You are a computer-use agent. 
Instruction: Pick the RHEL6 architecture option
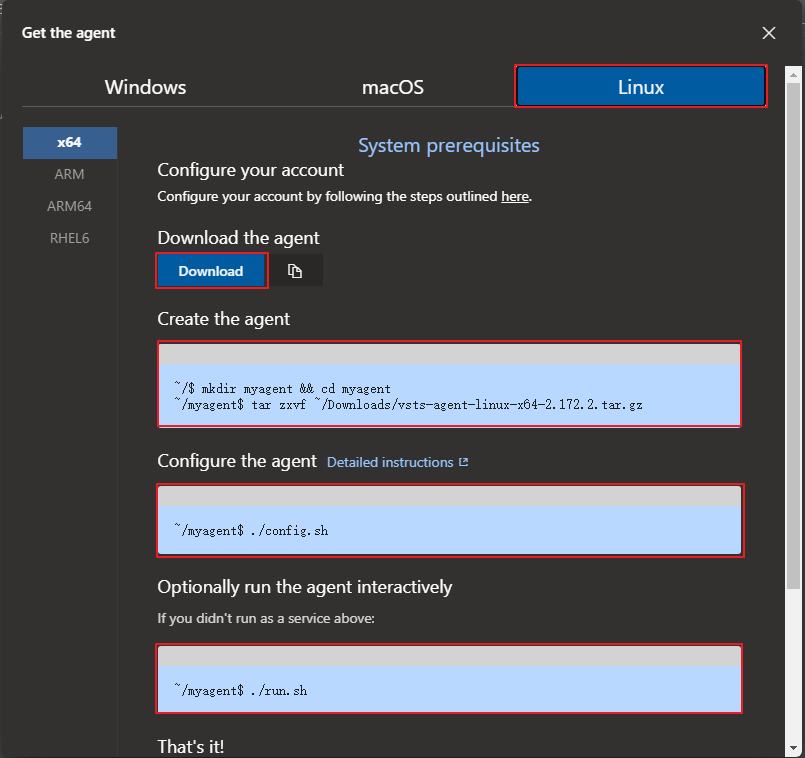[x=69, y=238]
